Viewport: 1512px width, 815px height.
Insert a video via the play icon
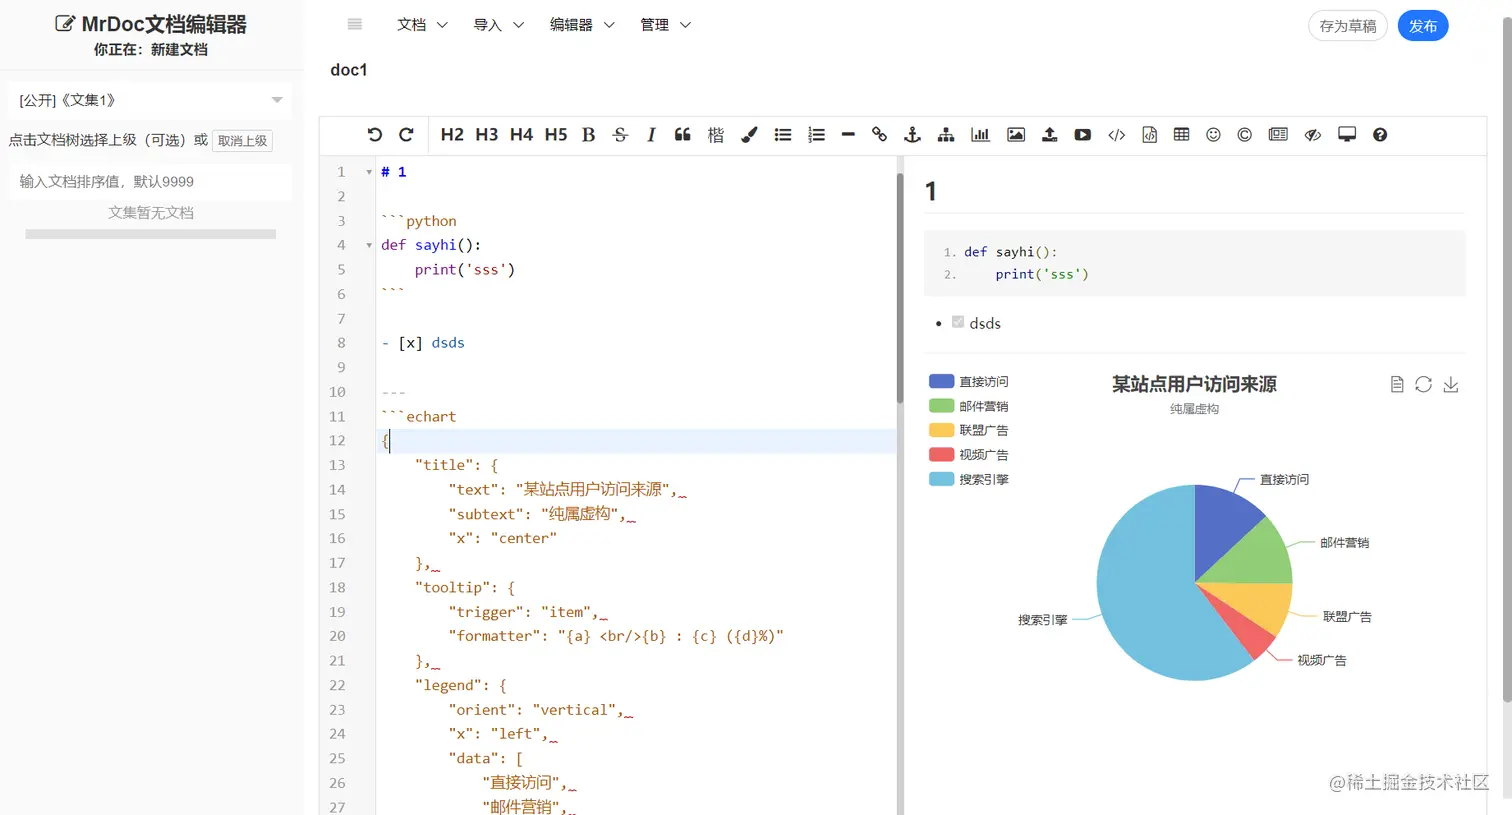pyautogui.click(x=1083, y=135)
